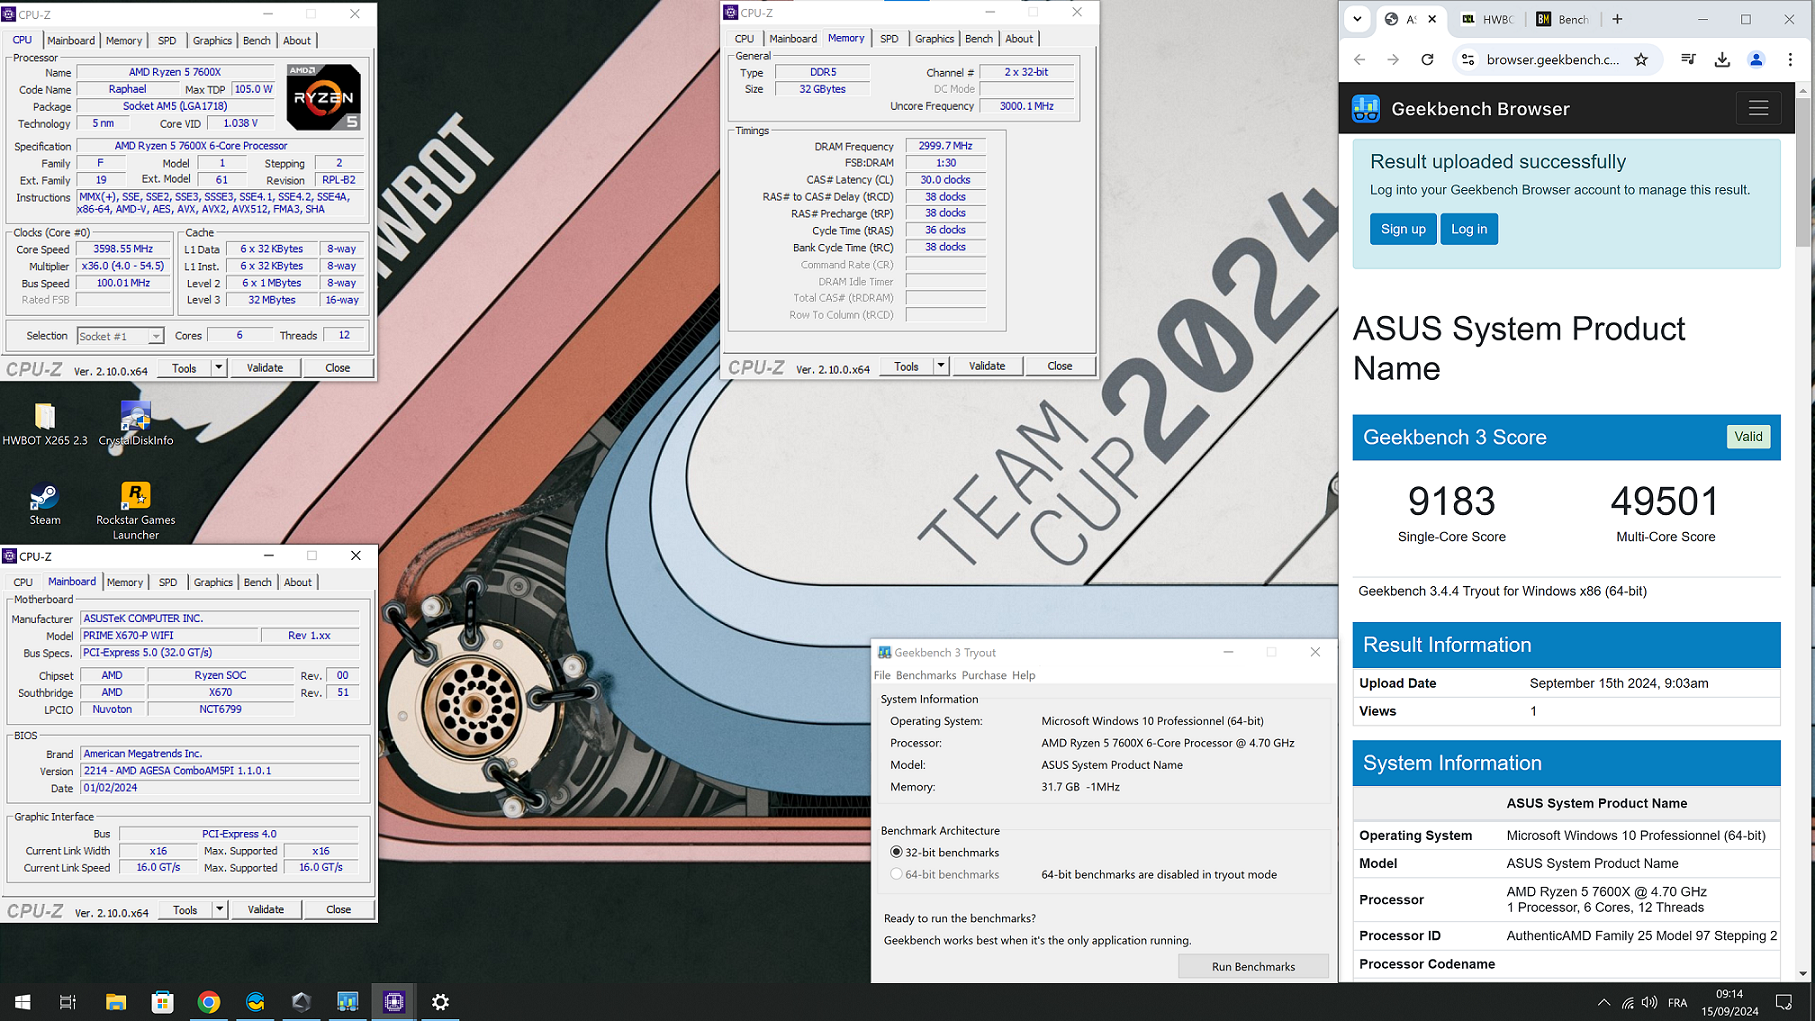1815x1021 pixels.
Task: Open site information icon in address bar
Action: [1468, 60]
